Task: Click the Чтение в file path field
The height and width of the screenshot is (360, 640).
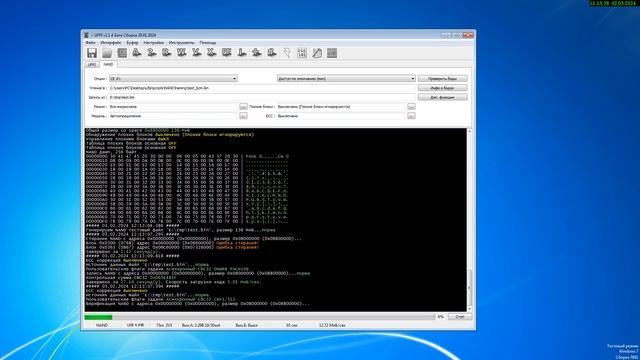Action: pos(262,88)
